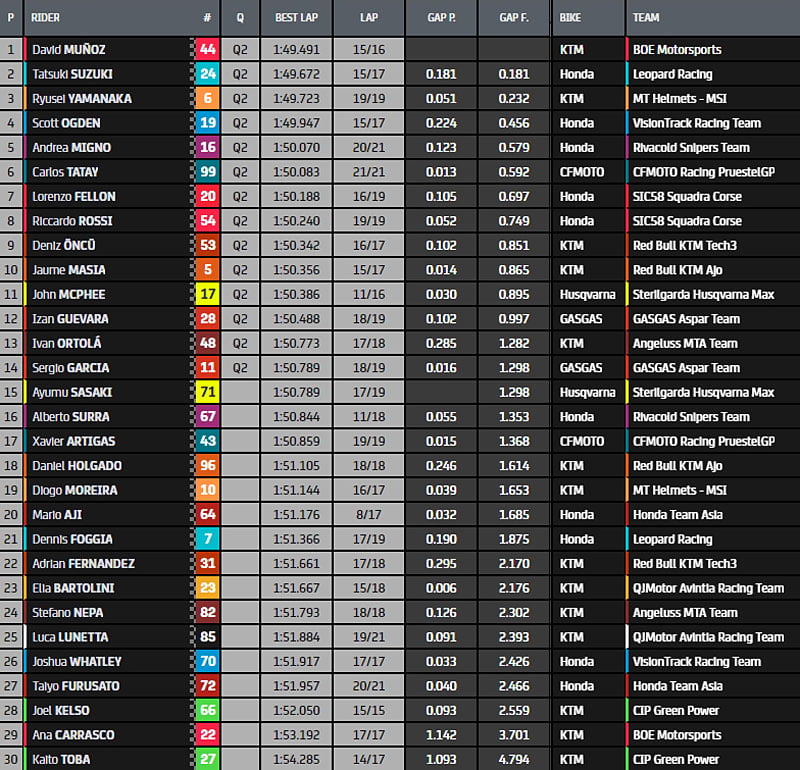Click Ana CARRASCO's name in the list
Screen dimensions: 800x770
pos(74,735)
